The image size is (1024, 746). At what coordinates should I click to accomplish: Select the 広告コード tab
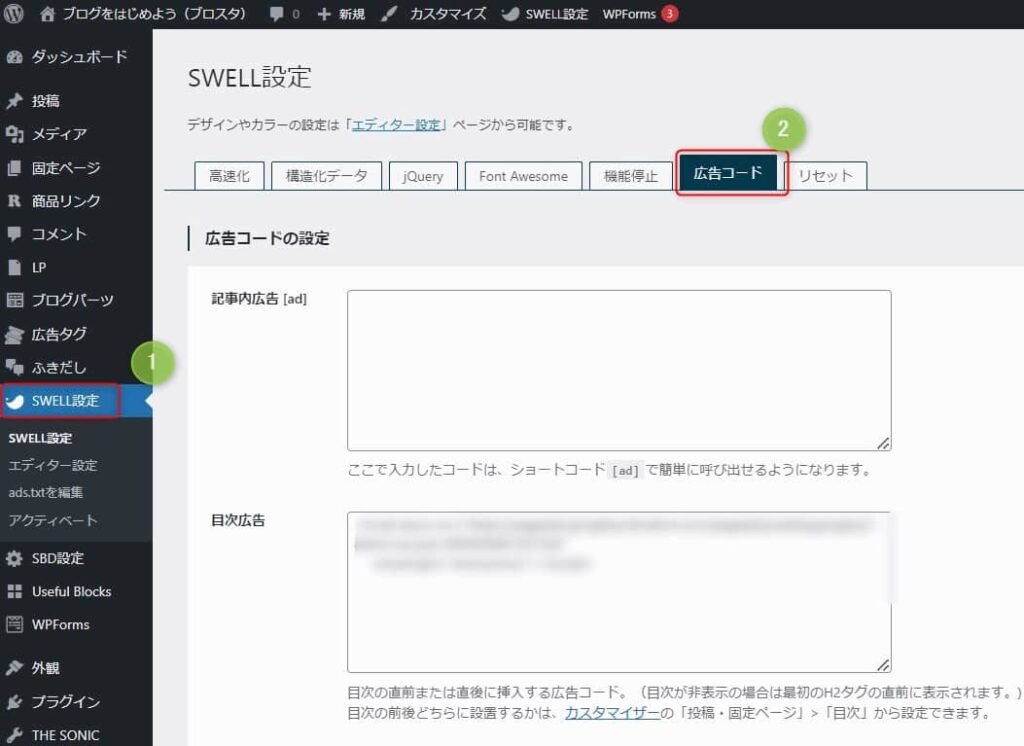click(728, 173)
